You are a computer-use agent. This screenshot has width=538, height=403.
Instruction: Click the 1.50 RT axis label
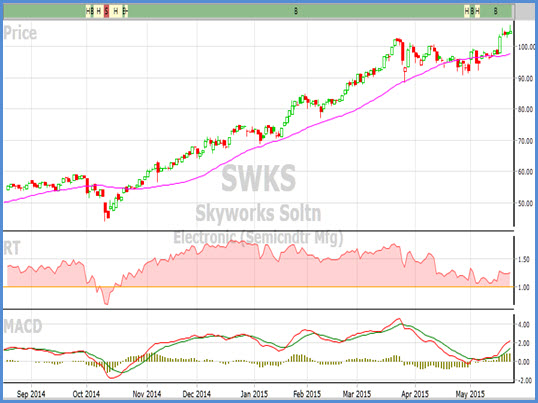click(x=523, y=260)
